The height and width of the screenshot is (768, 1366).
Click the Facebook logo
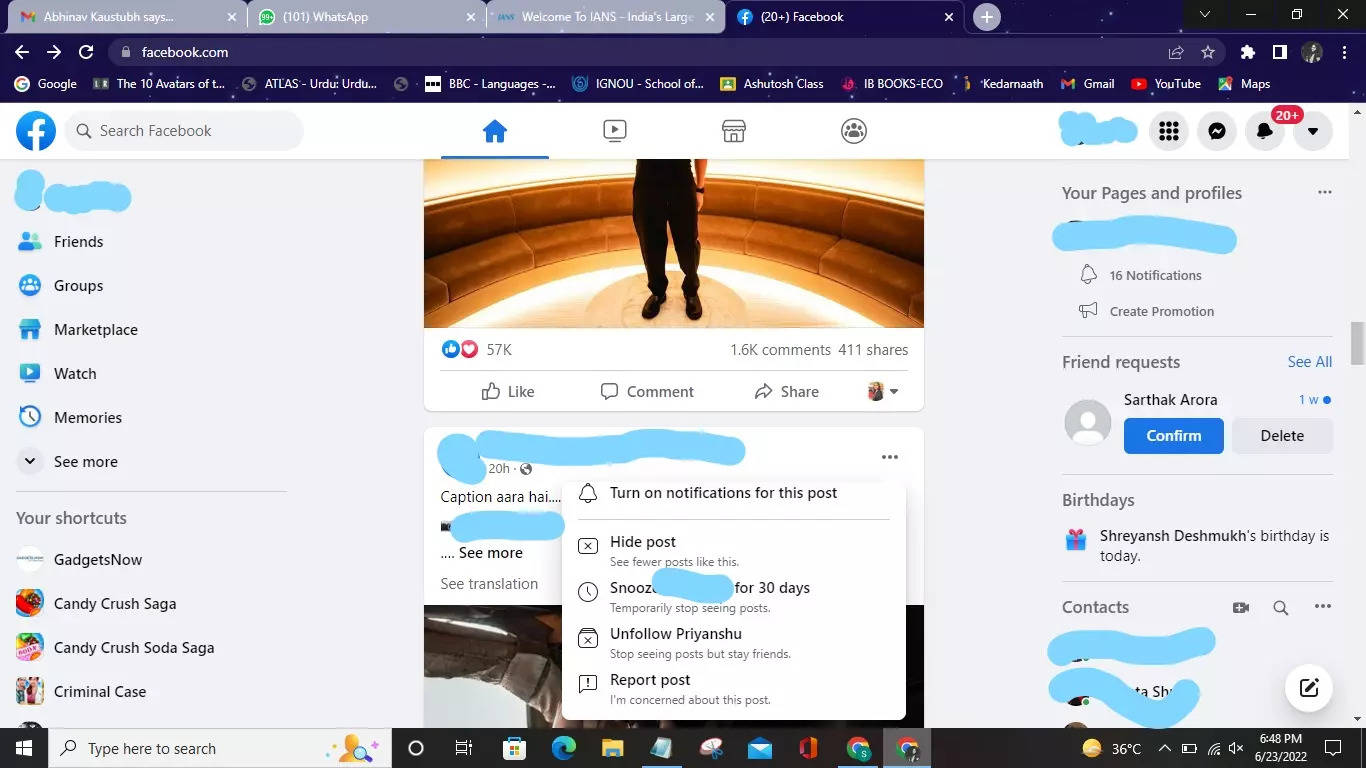[36, 131]
